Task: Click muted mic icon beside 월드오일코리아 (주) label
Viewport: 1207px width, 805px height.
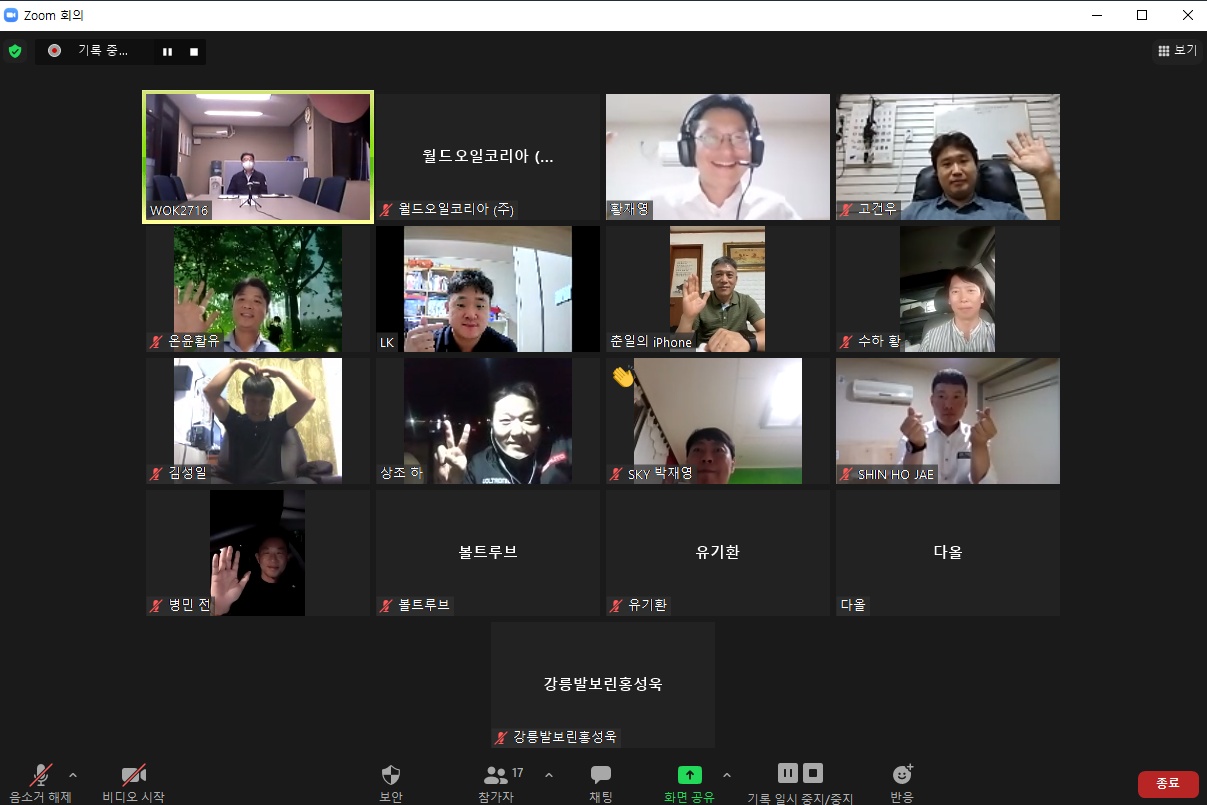Action: [387, 210]
